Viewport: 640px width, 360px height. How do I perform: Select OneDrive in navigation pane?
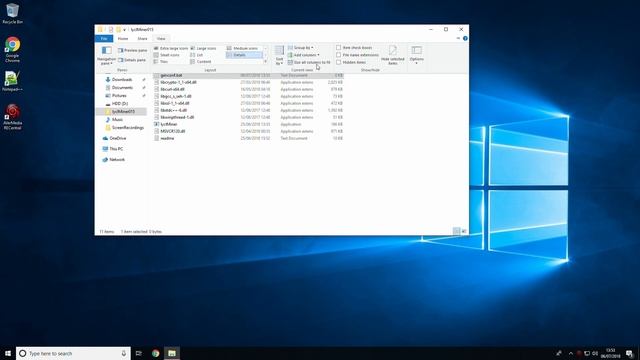click(x=118, y=138)
